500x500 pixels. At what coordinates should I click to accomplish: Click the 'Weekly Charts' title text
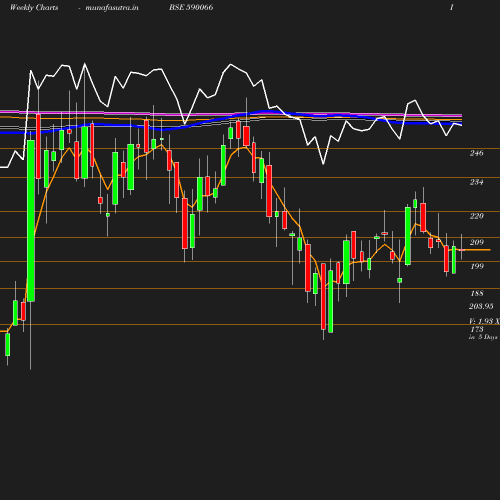point(34,8)
